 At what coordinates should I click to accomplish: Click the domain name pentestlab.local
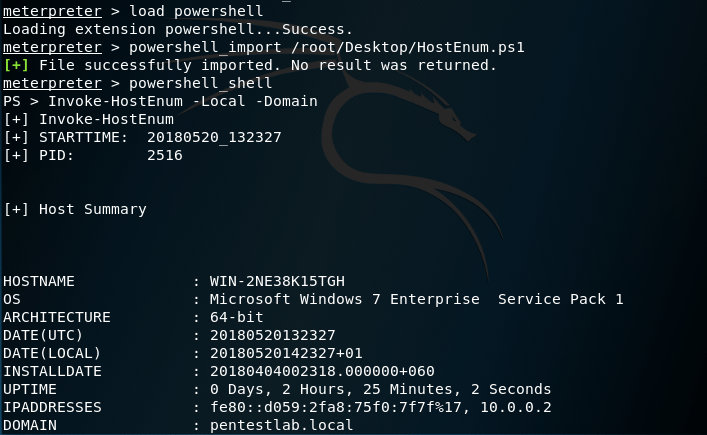click(x=281, y=425)
